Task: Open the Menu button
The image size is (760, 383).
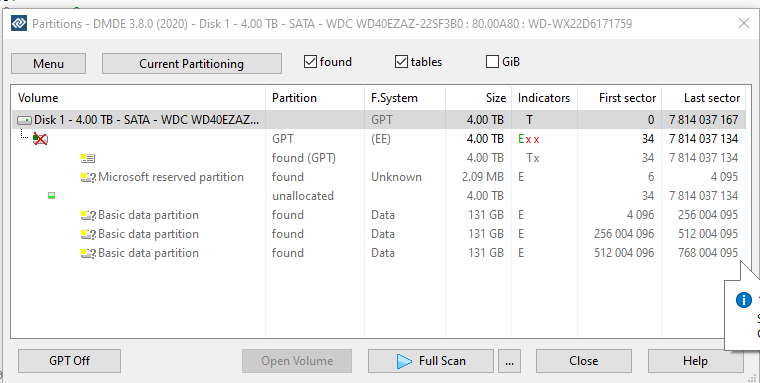Action: click(48, 64)
